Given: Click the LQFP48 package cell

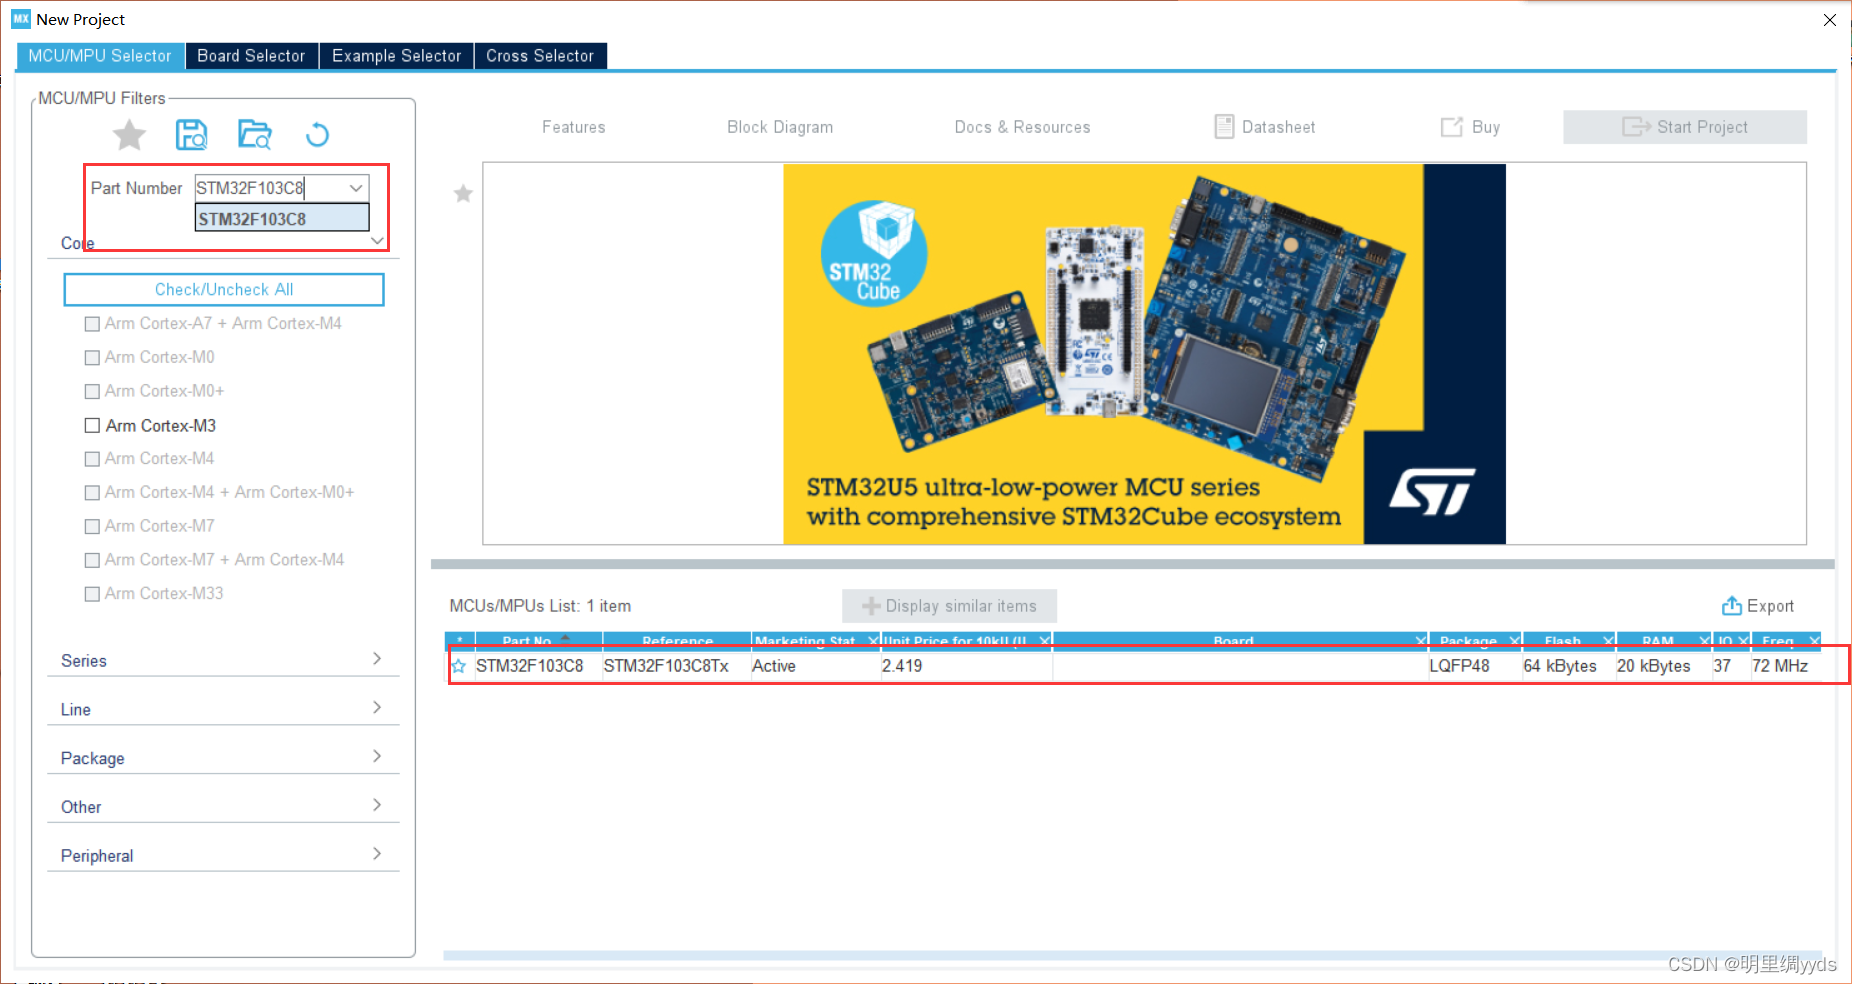Looking at the screenshot, I should point(1475,666).
